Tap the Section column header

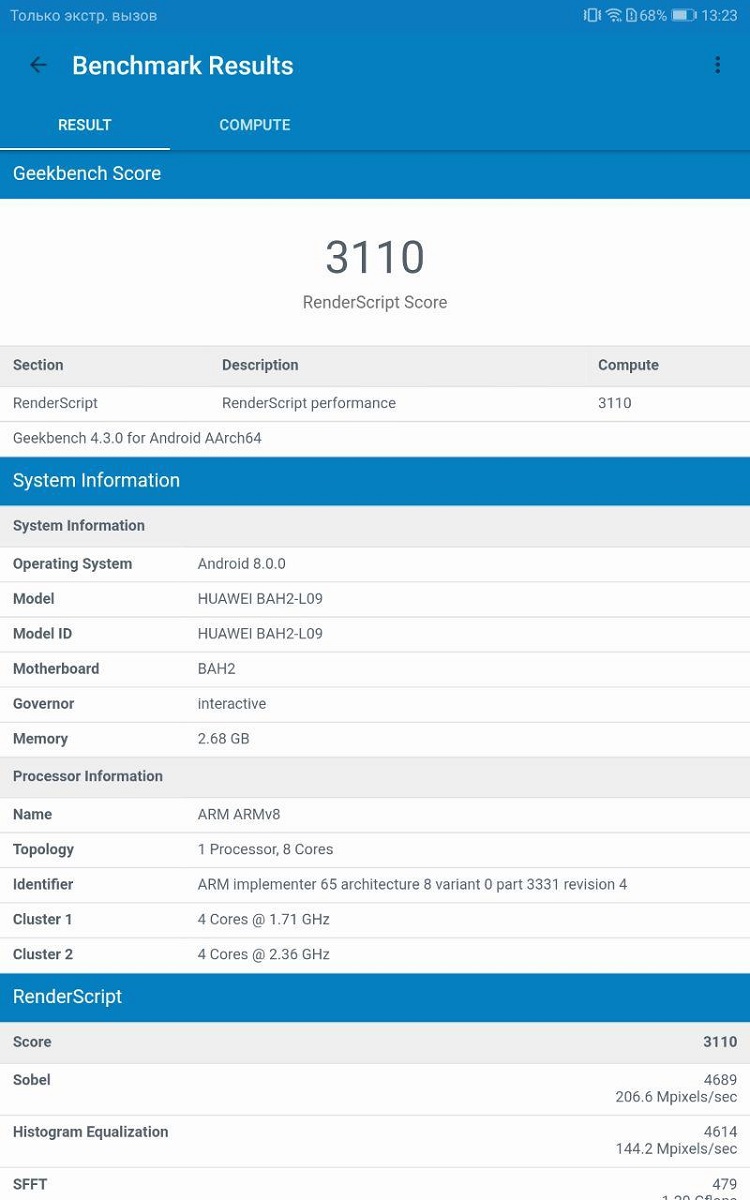click(x=38, y=365)
